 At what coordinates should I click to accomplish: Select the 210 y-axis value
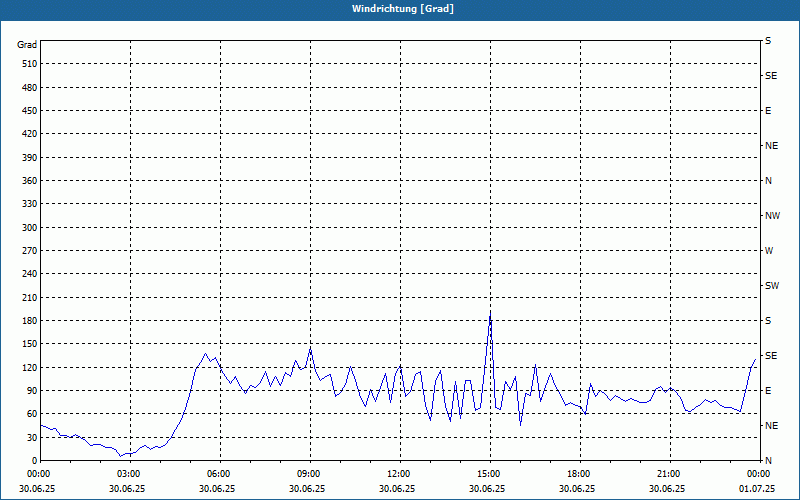(30, 297)
